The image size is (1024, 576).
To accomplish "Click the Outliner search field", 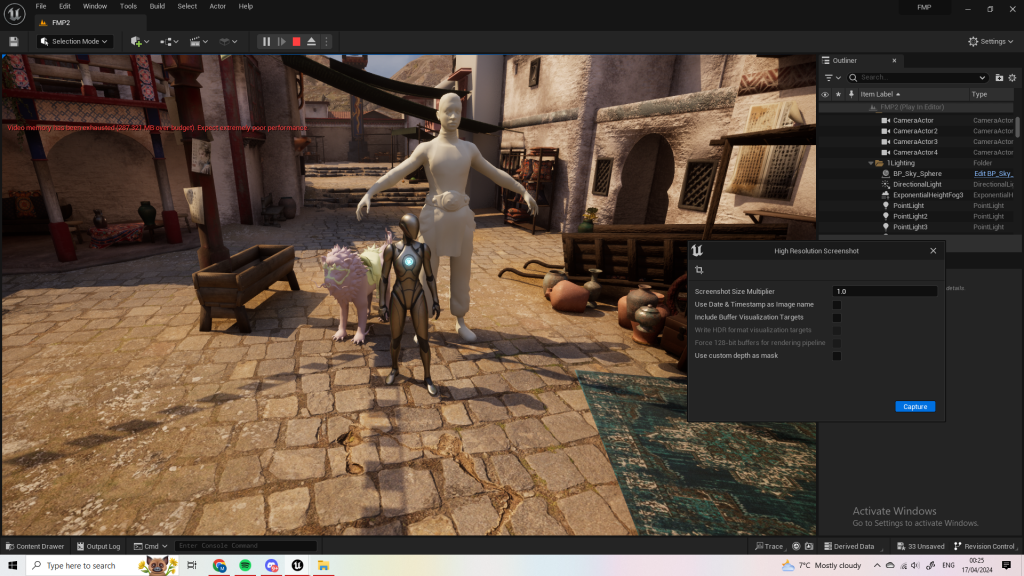I will tap(917, 78).
